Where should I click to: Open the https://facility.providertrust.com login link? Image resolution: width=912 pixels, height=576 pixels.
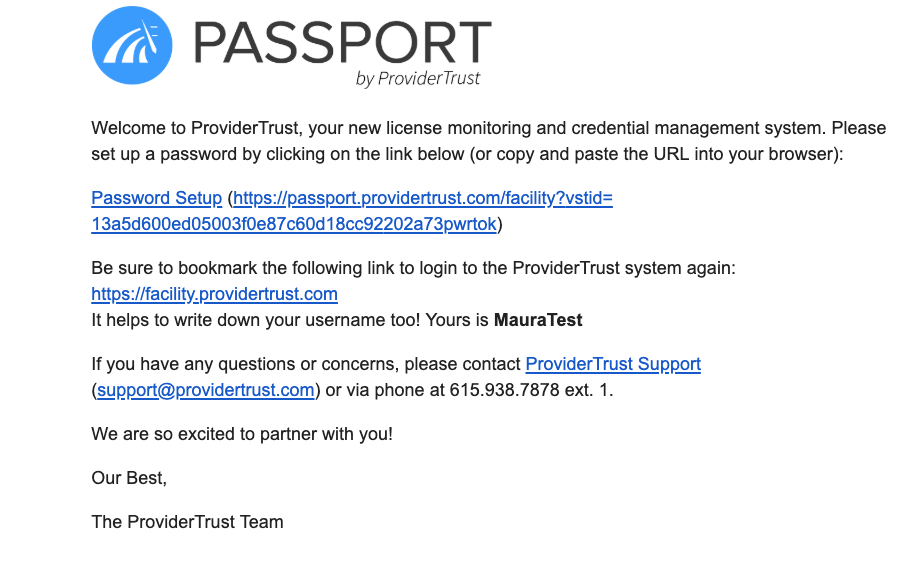point(215,294)
